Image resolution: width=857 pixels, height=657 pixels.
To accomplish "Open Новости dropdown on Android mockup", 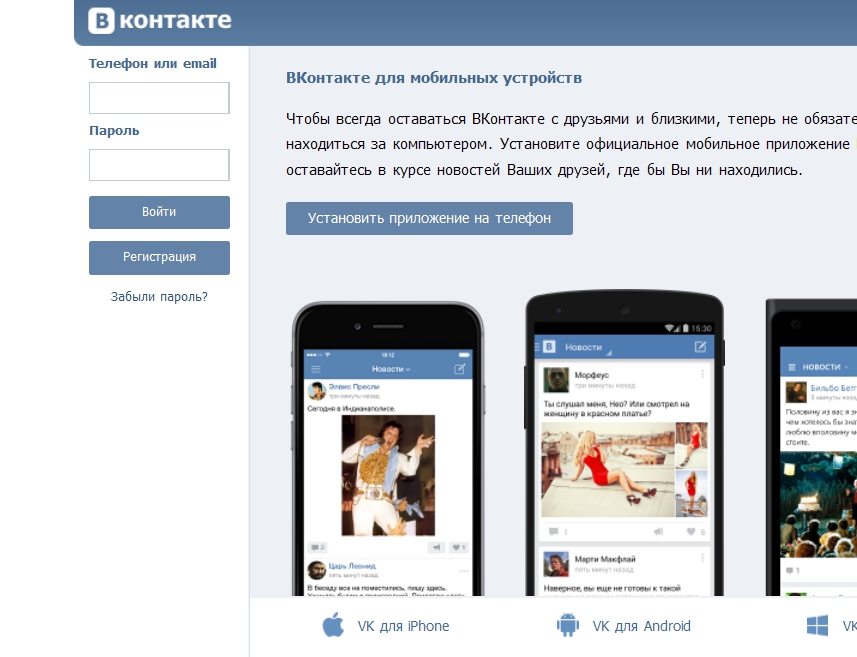I will (x=588, y=348).
